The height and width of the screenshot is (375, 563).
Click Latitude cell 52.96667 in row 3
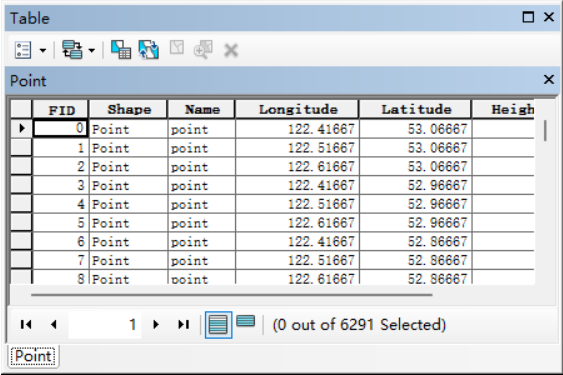click(415, 185)
